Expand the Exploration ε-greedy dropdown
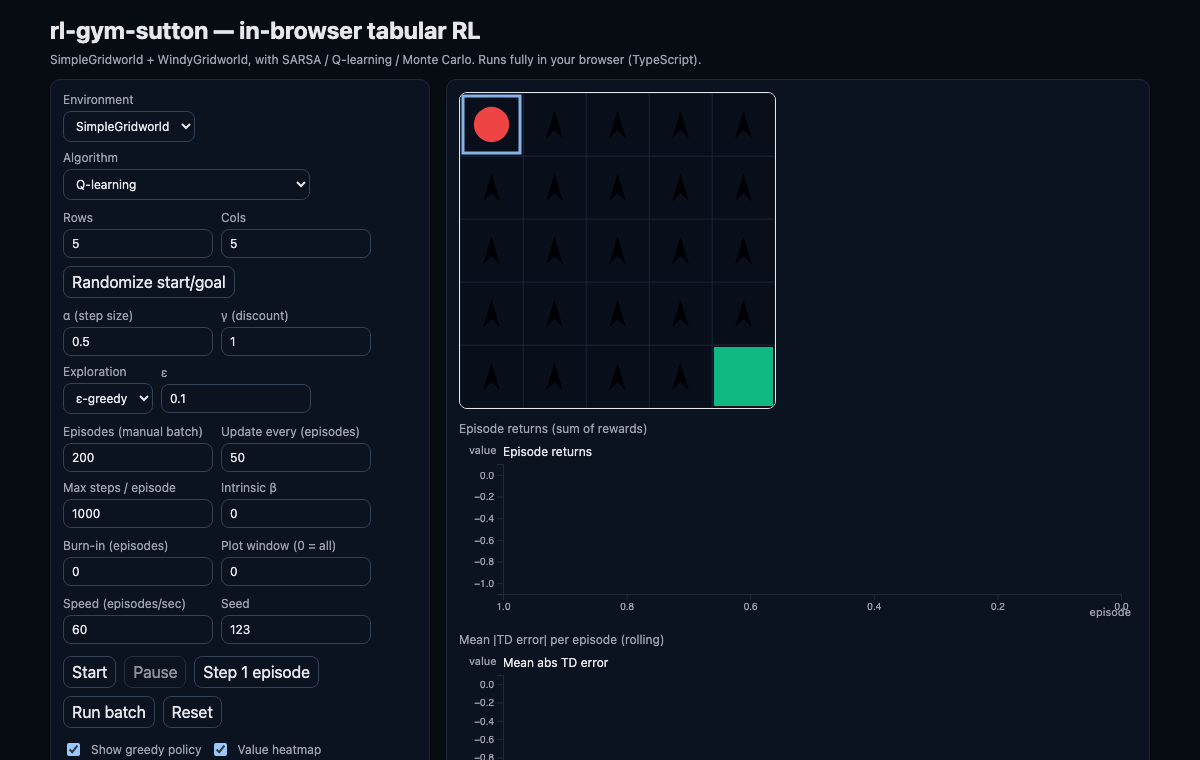1200x760 pixels. pos(108,399)
